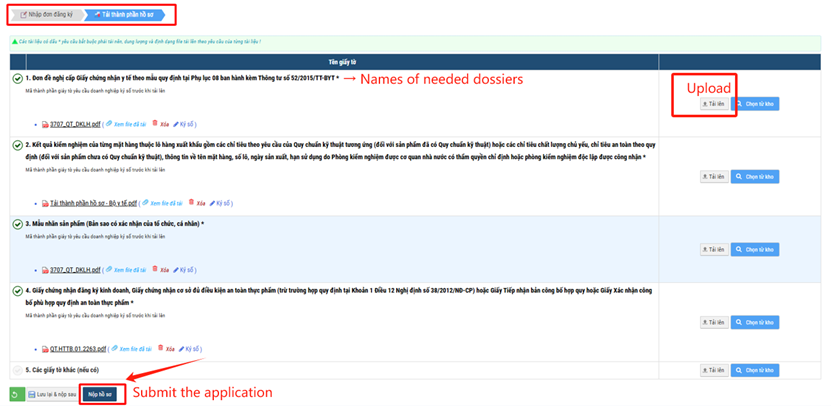Image resolution: width=831 pixels, height=406 pixels.
Task: Open 'Tải thành phần hồ sơ - Bộ y tế.pdf'
Action: [x=93, y=203]
